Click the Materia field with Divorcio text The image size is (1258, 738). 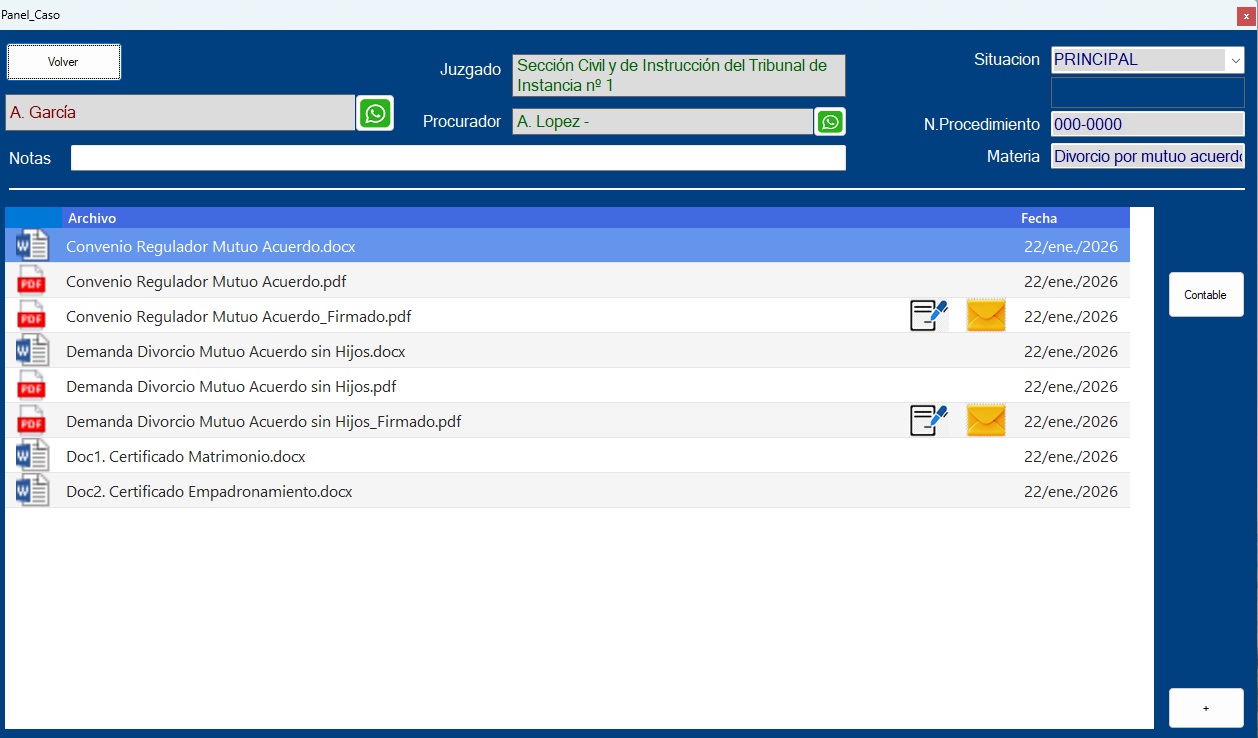[1147, 157]
